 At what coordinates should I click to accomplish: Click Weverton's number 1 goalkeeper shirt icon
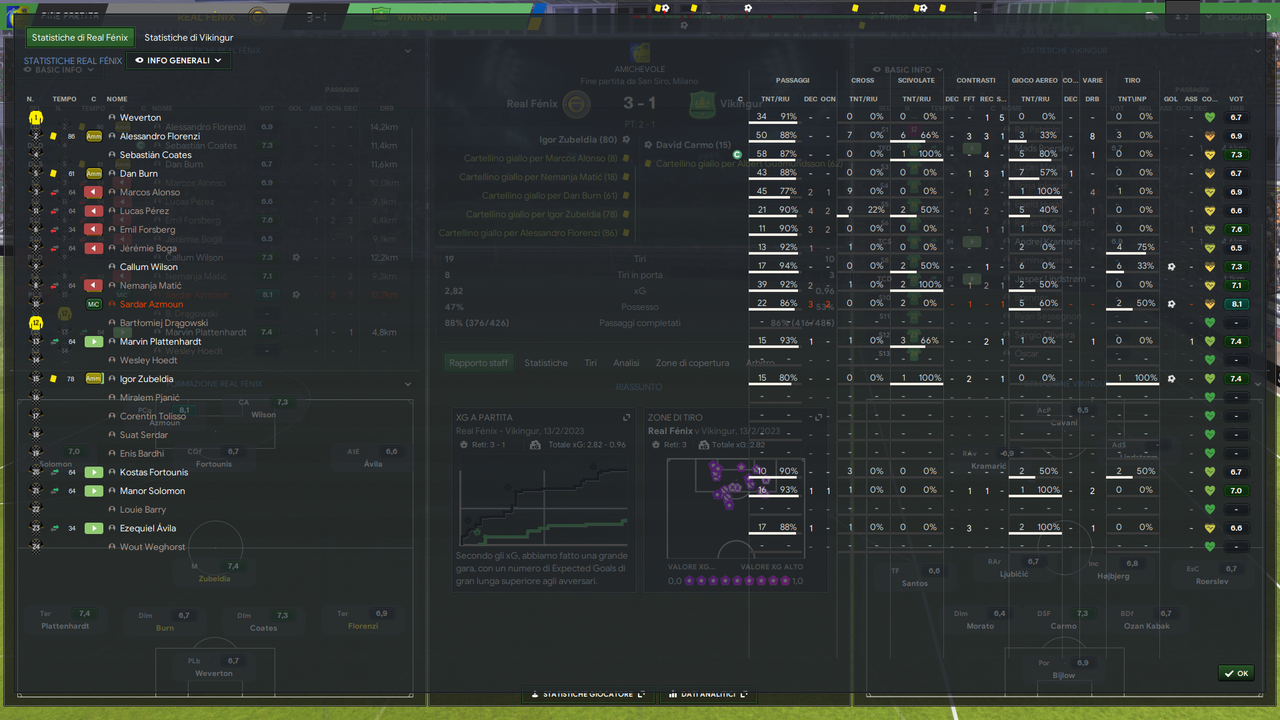[35, 118]
